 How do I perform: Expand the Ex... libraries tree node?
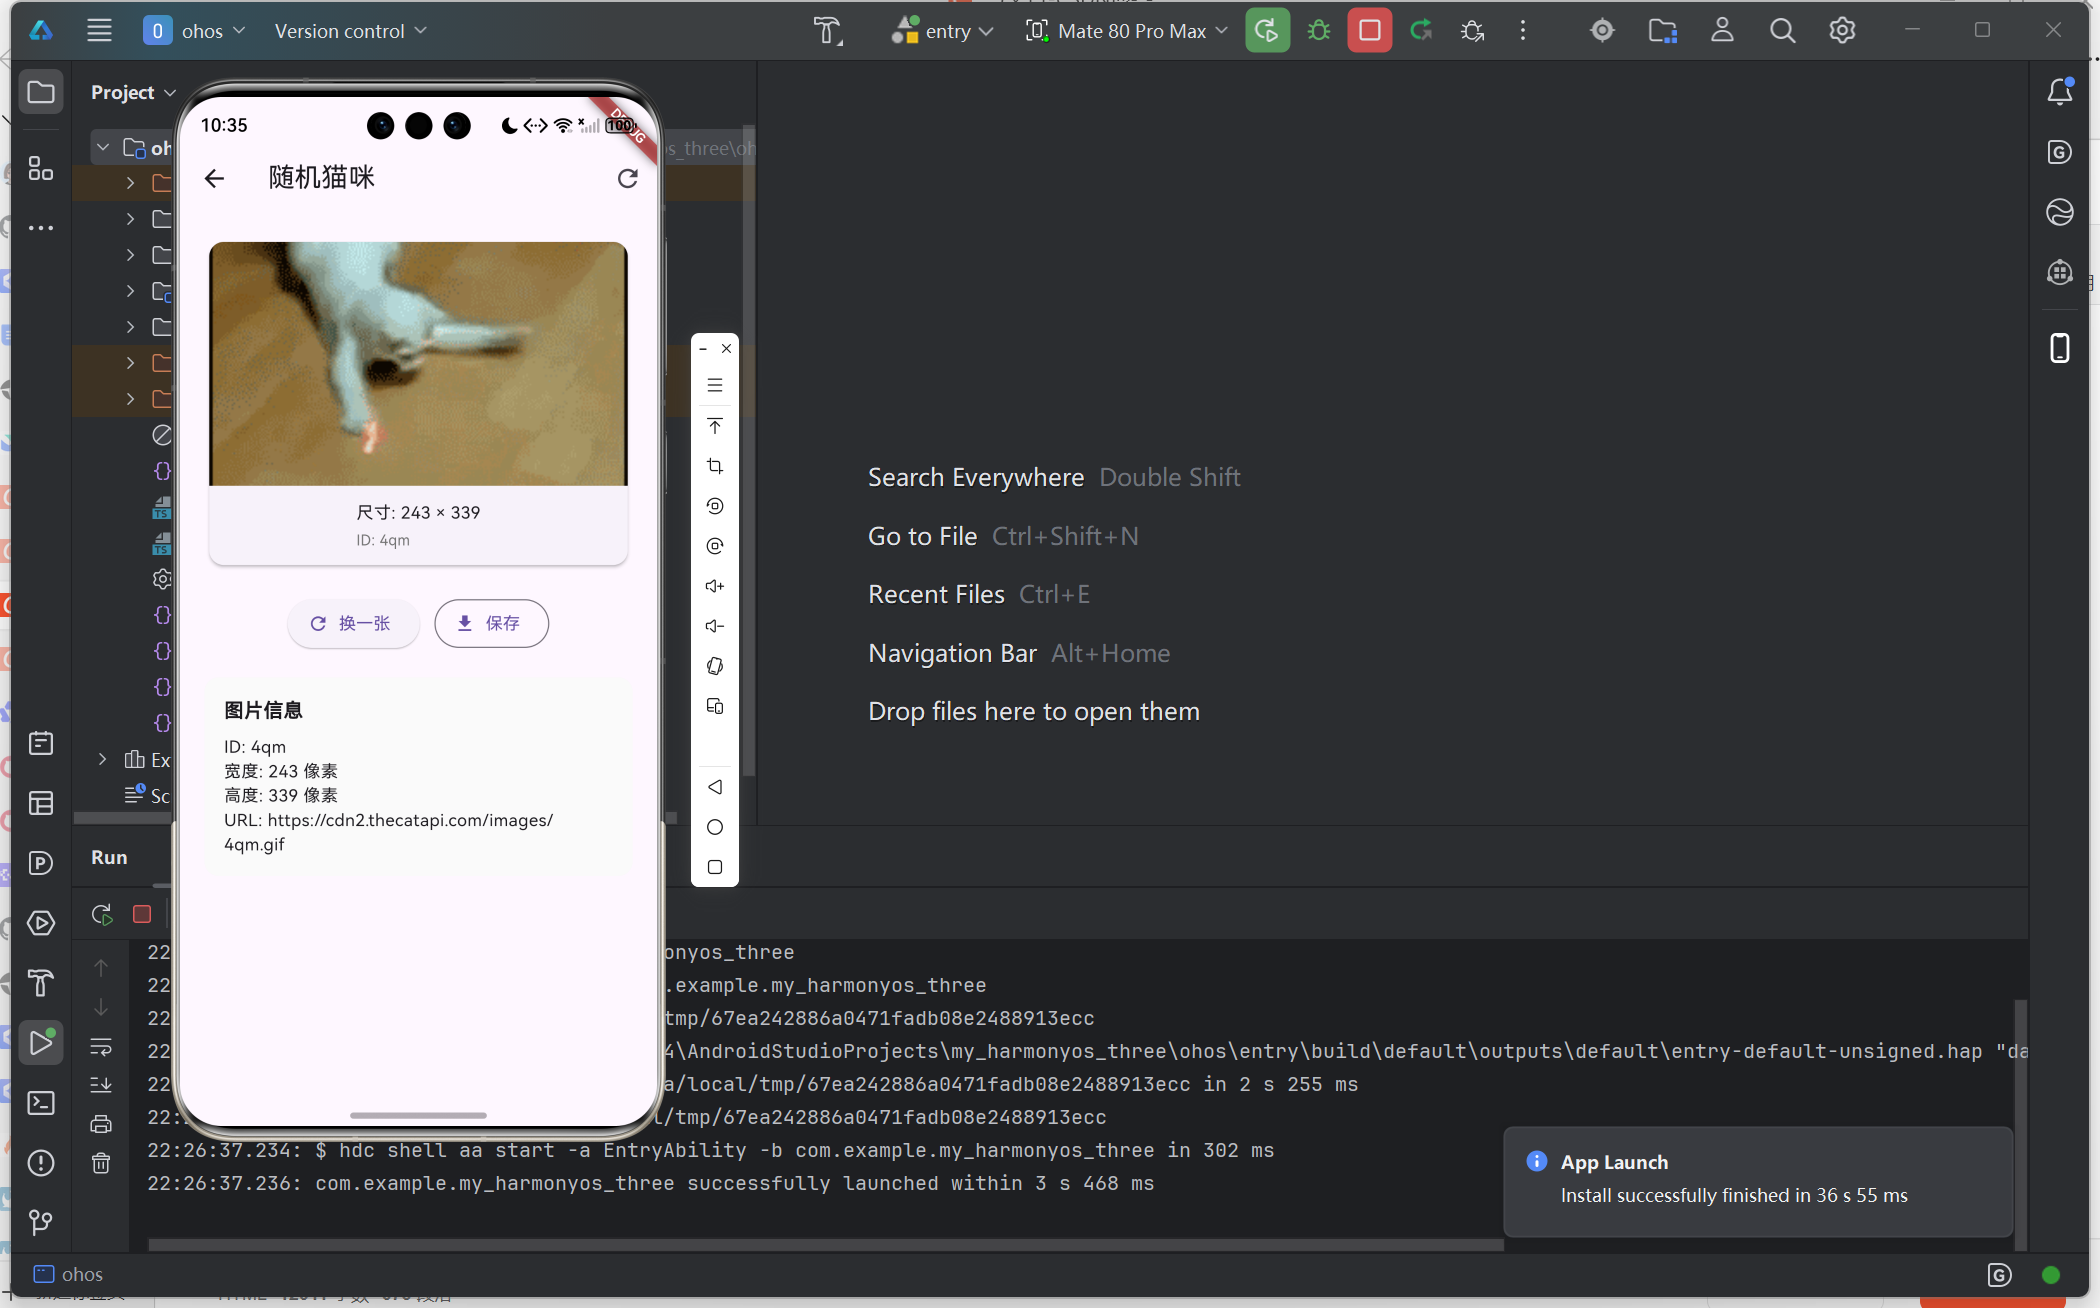click(102, 760)
